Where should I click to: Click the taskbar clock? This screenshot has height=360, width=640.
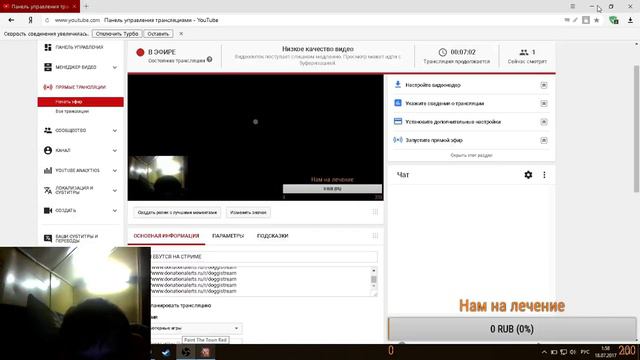point(606,352)
